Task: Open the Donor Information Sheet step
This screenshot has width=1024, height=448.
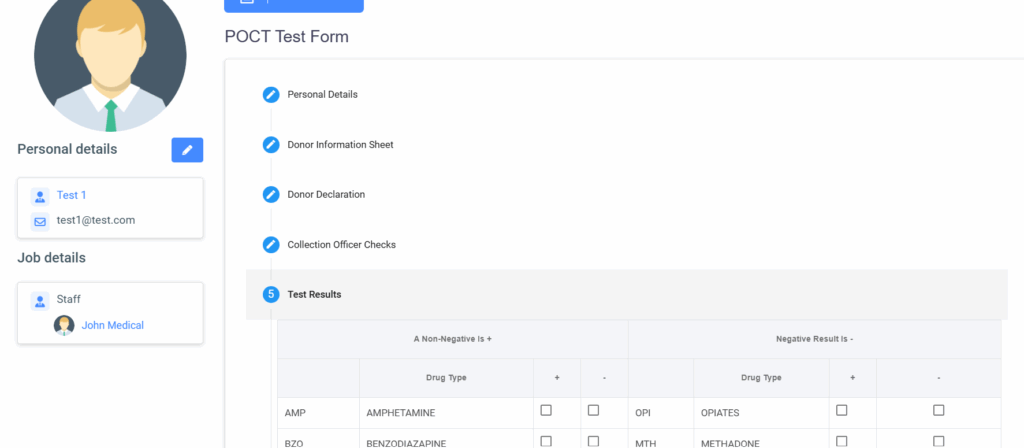Action: coord(340,145)
